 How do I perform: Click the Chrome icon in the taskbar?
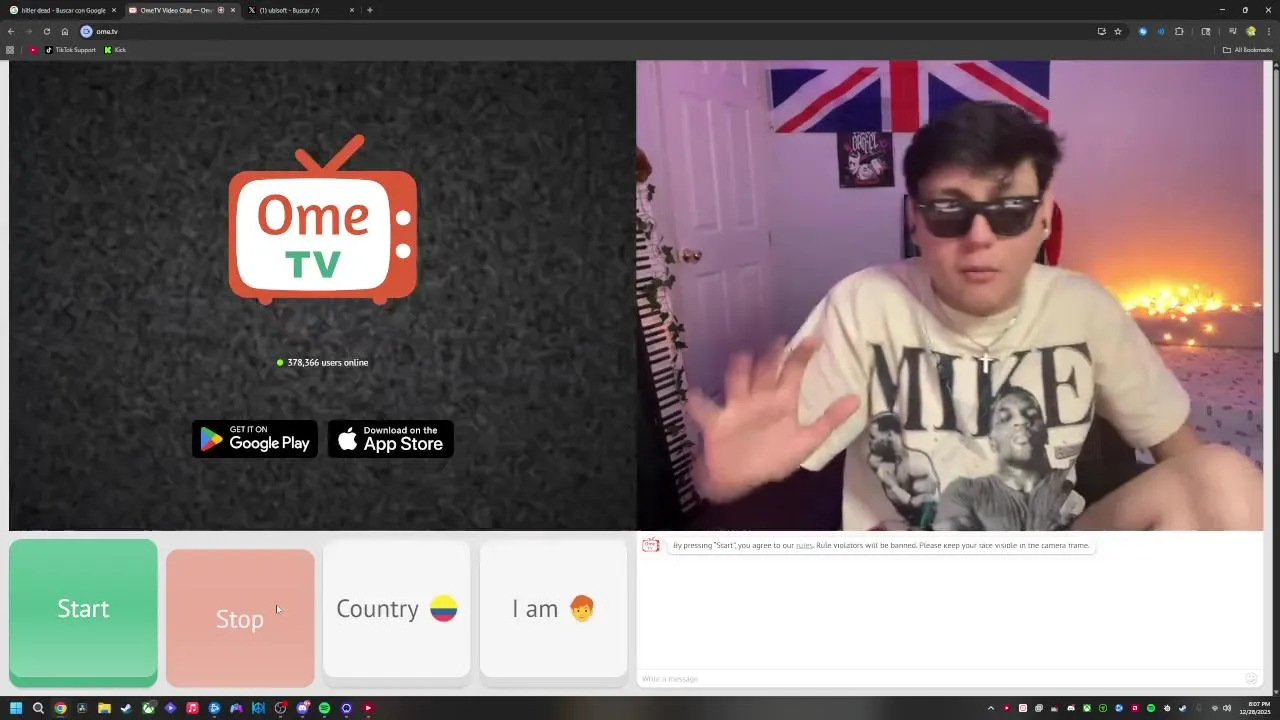click(x=60, y=708)
